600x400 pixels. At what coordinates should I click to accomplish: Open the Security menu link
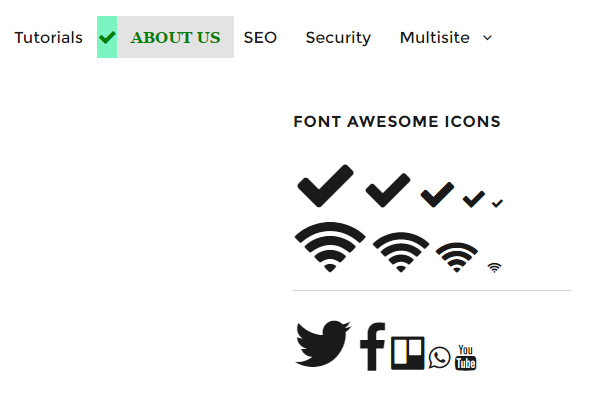338,38
